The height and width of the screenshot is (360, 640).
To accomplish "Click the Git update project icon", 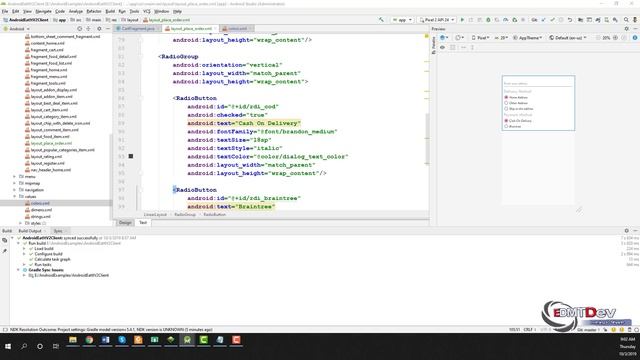I will [x=543, y=20].
